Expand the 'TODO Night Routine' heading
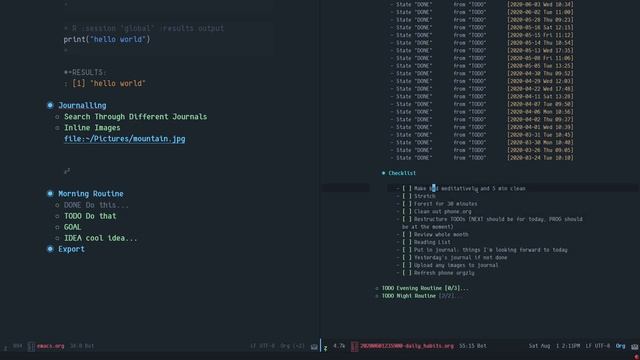Screen dimensions: 640x360 [x=422, y=296]
